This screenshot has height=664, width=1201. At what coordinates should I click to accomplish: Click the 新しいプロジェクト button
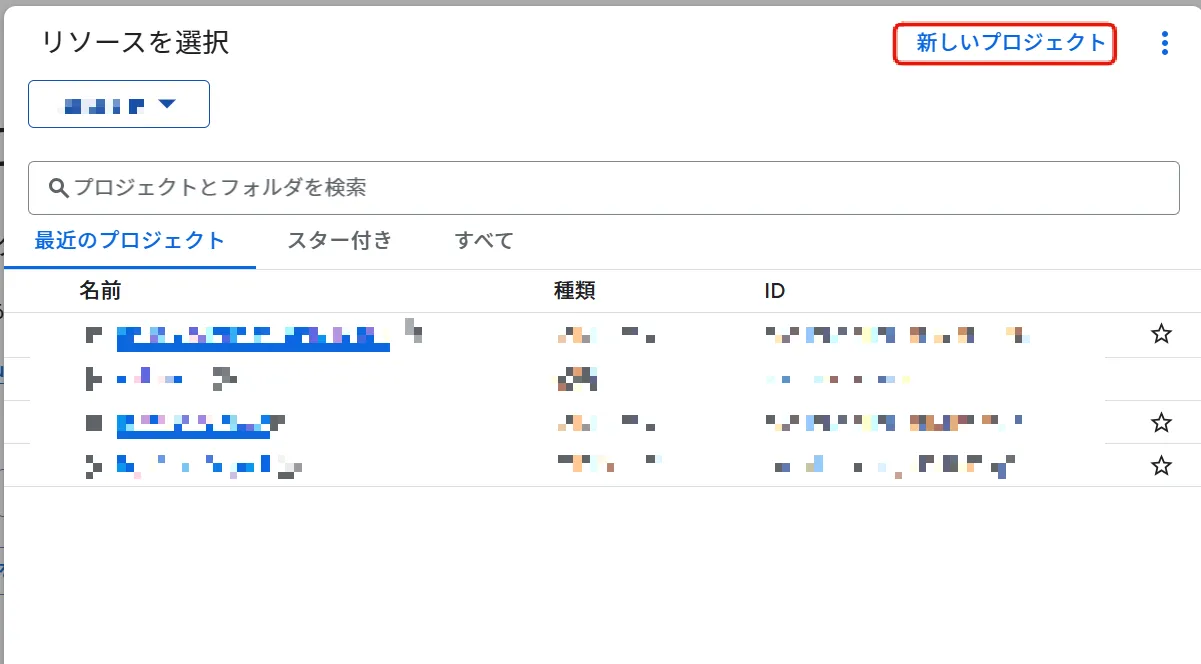(x=1004, y=43)
